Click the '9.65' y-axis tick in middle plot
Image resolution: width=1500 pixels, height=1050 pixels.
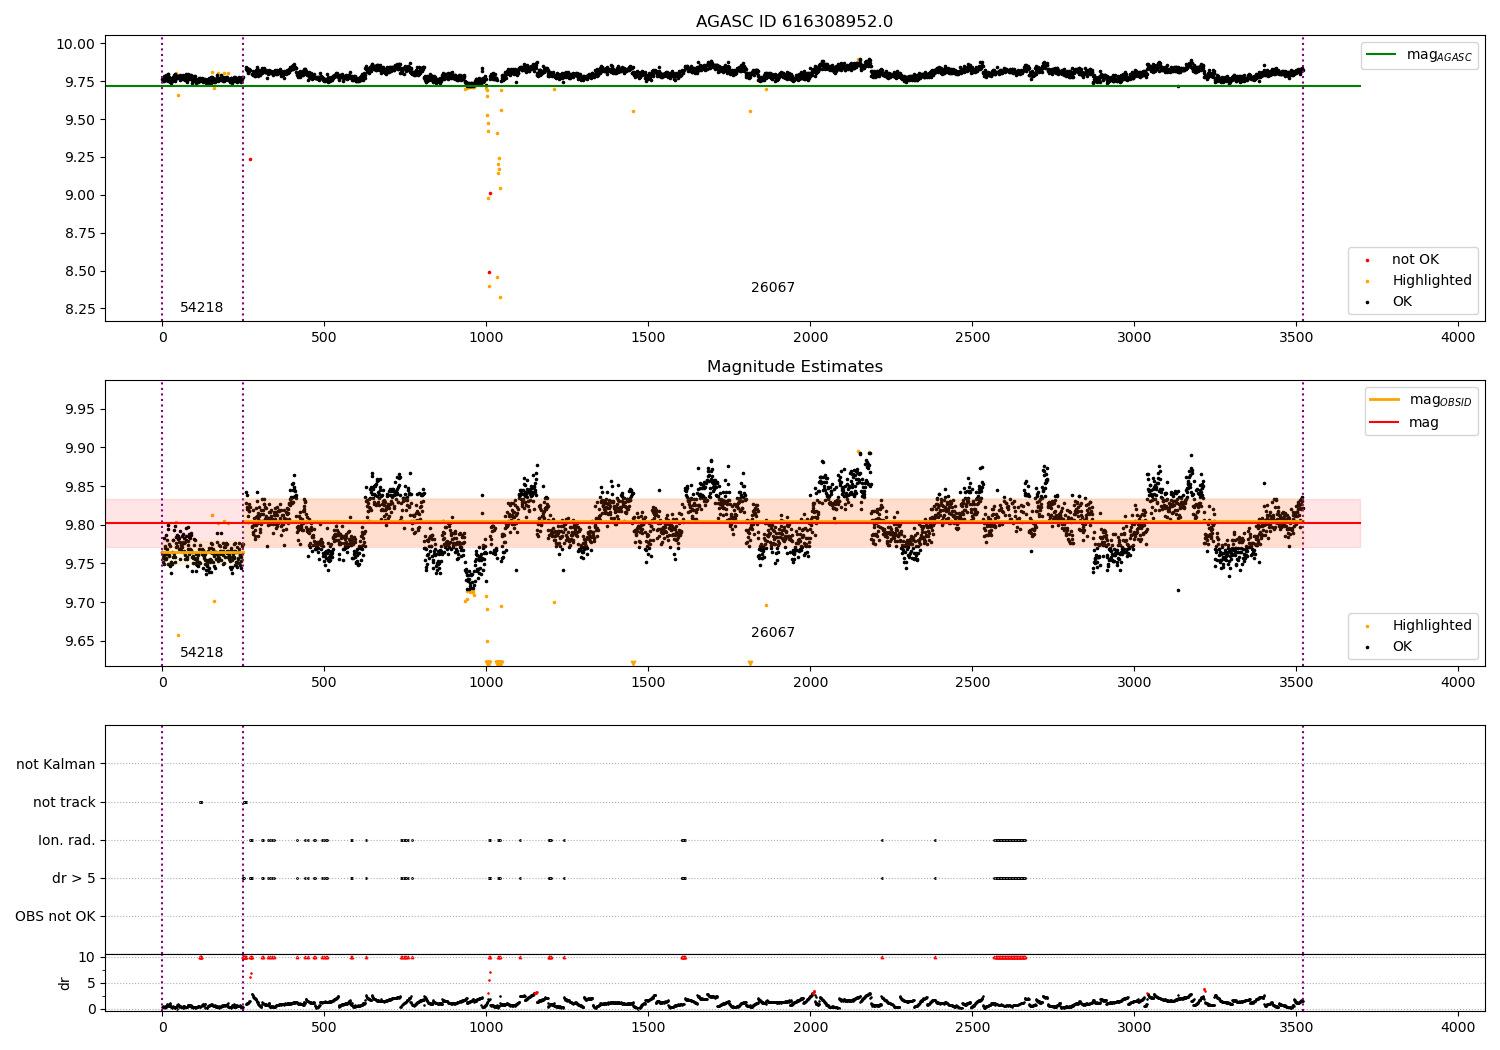click(x=80, y=641)
